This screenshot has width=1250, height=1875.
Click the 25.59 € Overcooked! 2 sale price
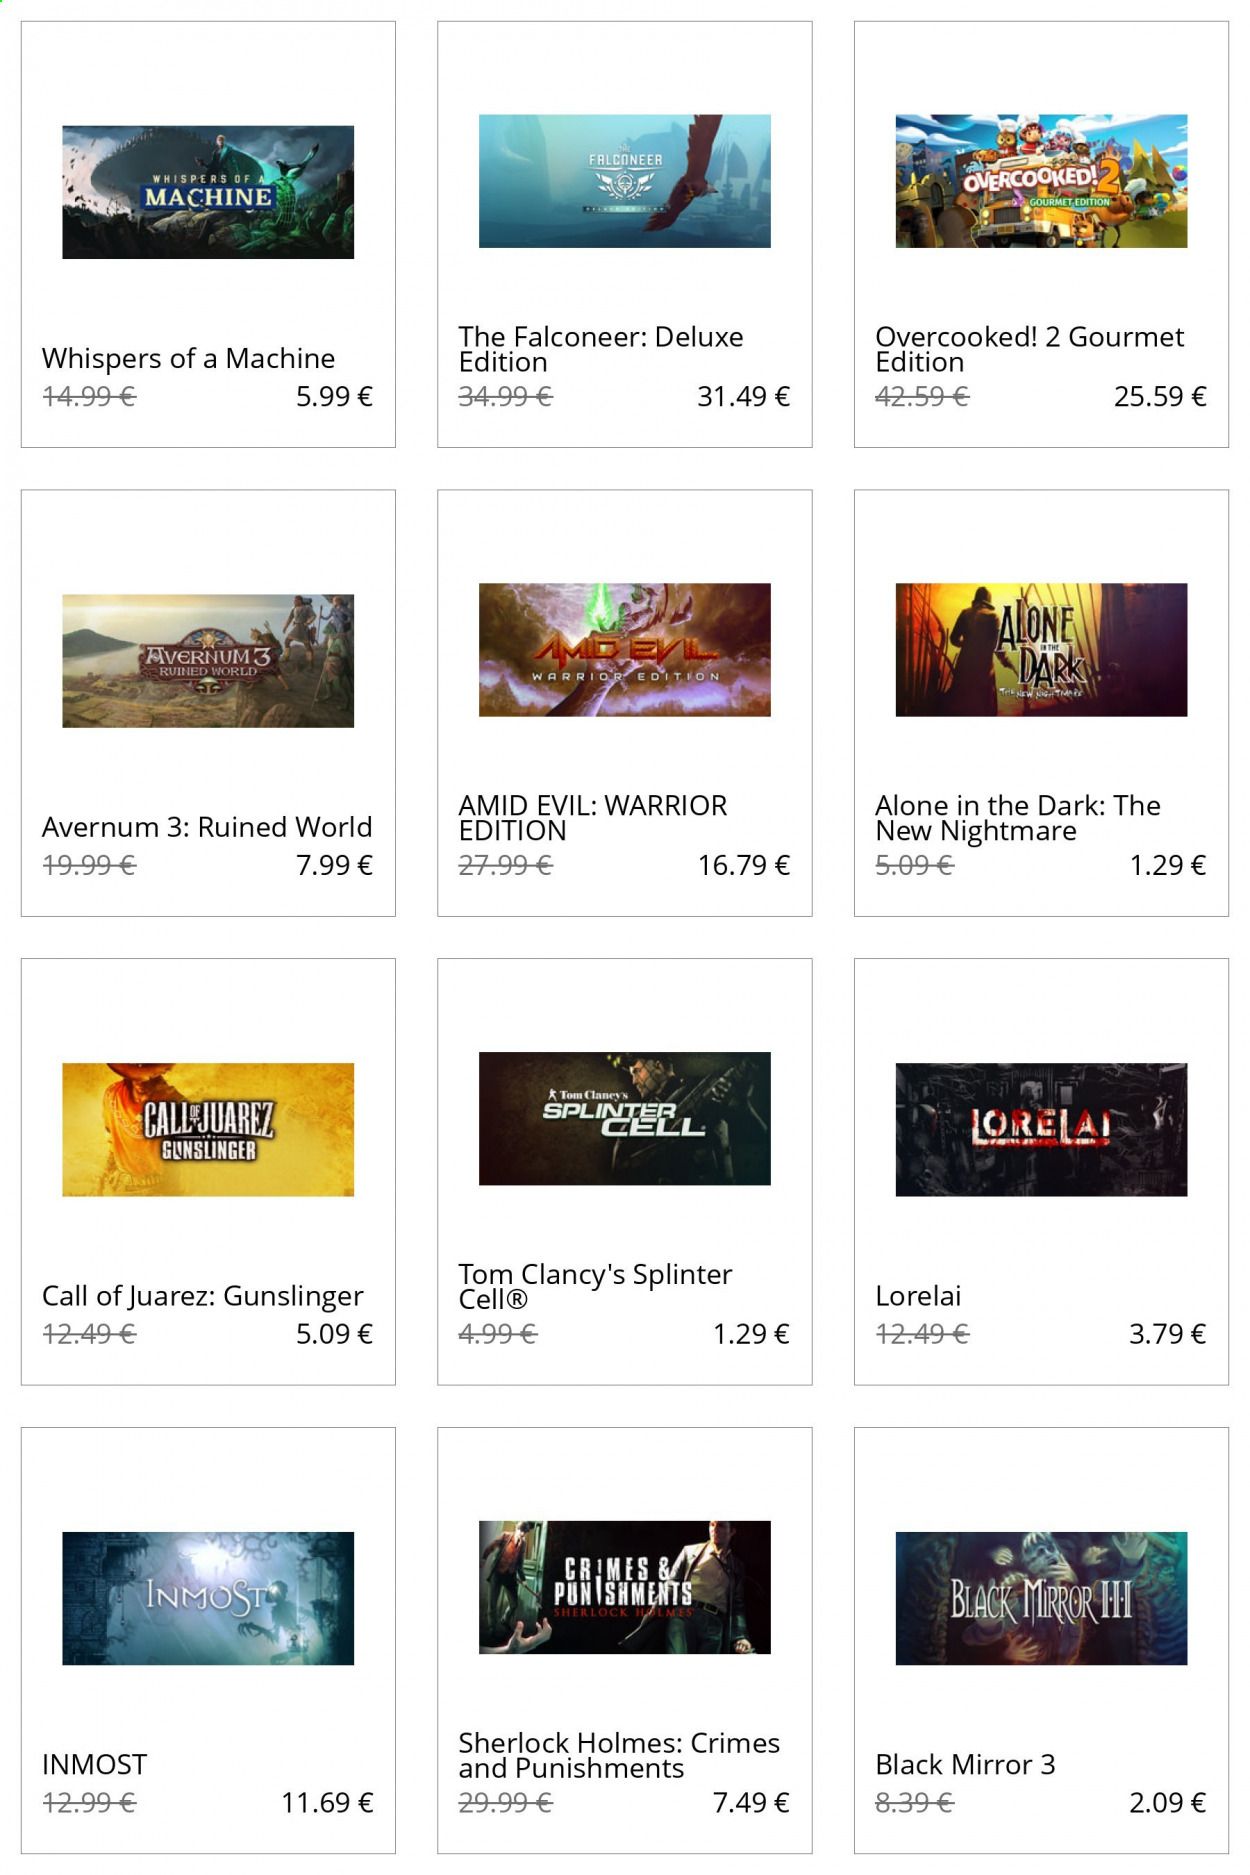click(1160, 397)
